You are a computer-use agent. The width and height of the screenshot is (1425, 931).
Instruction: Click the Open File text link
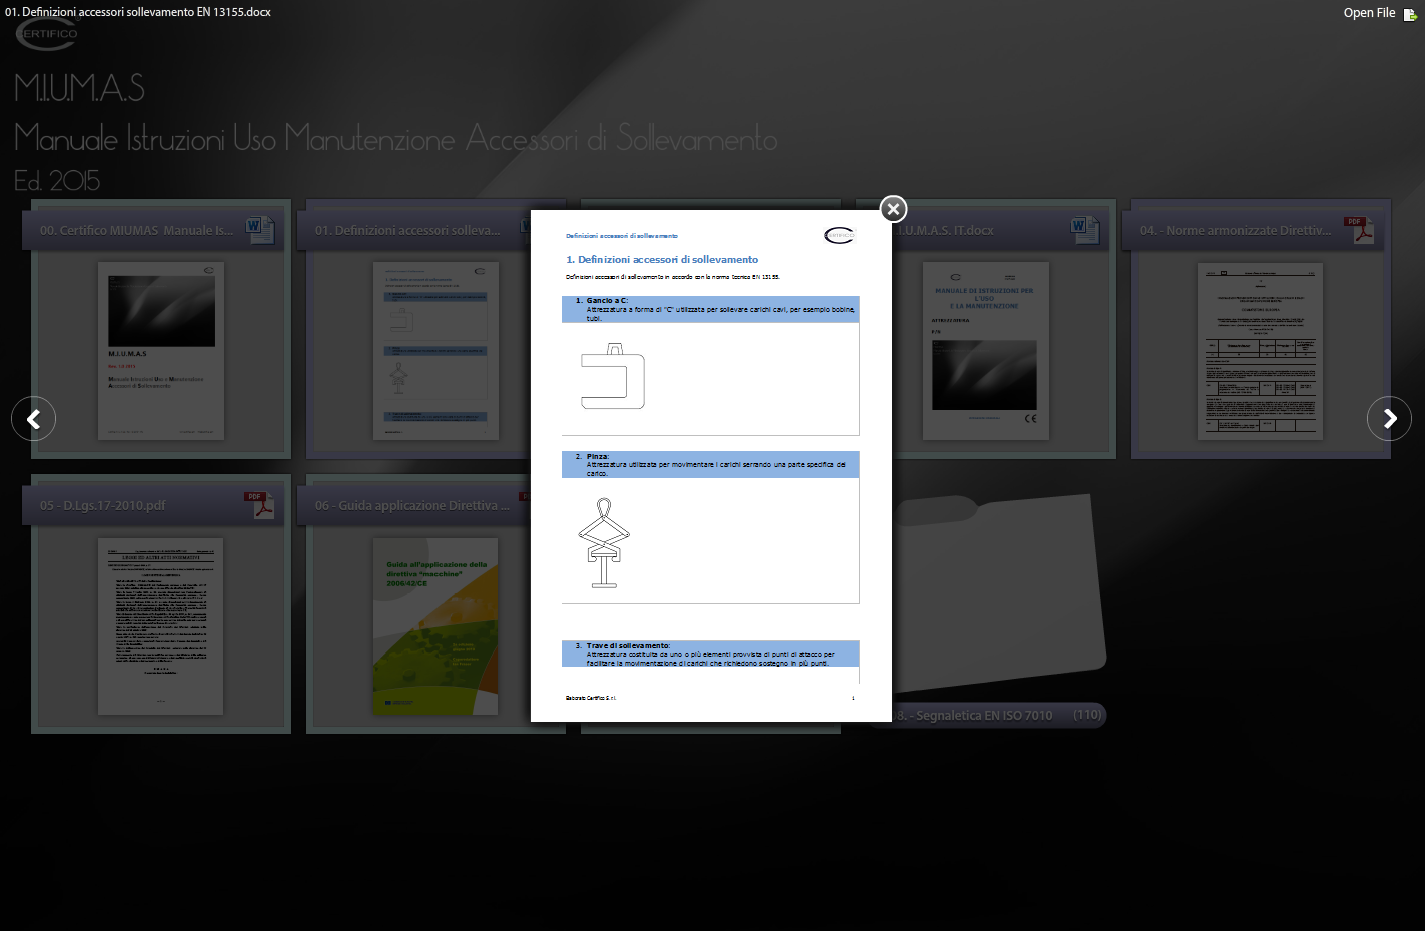(x=1368, y=13)
